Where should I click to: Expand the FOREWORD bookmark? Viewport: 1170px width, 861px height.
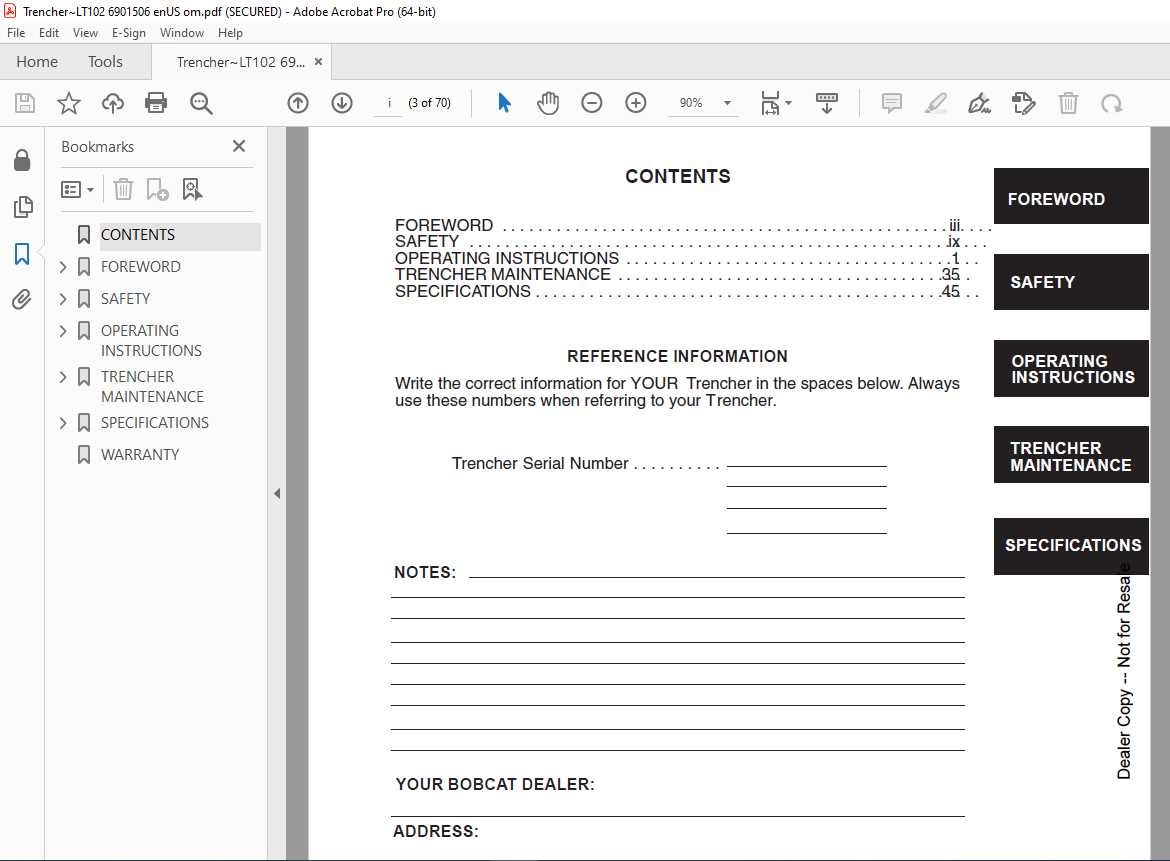(63, 267)
